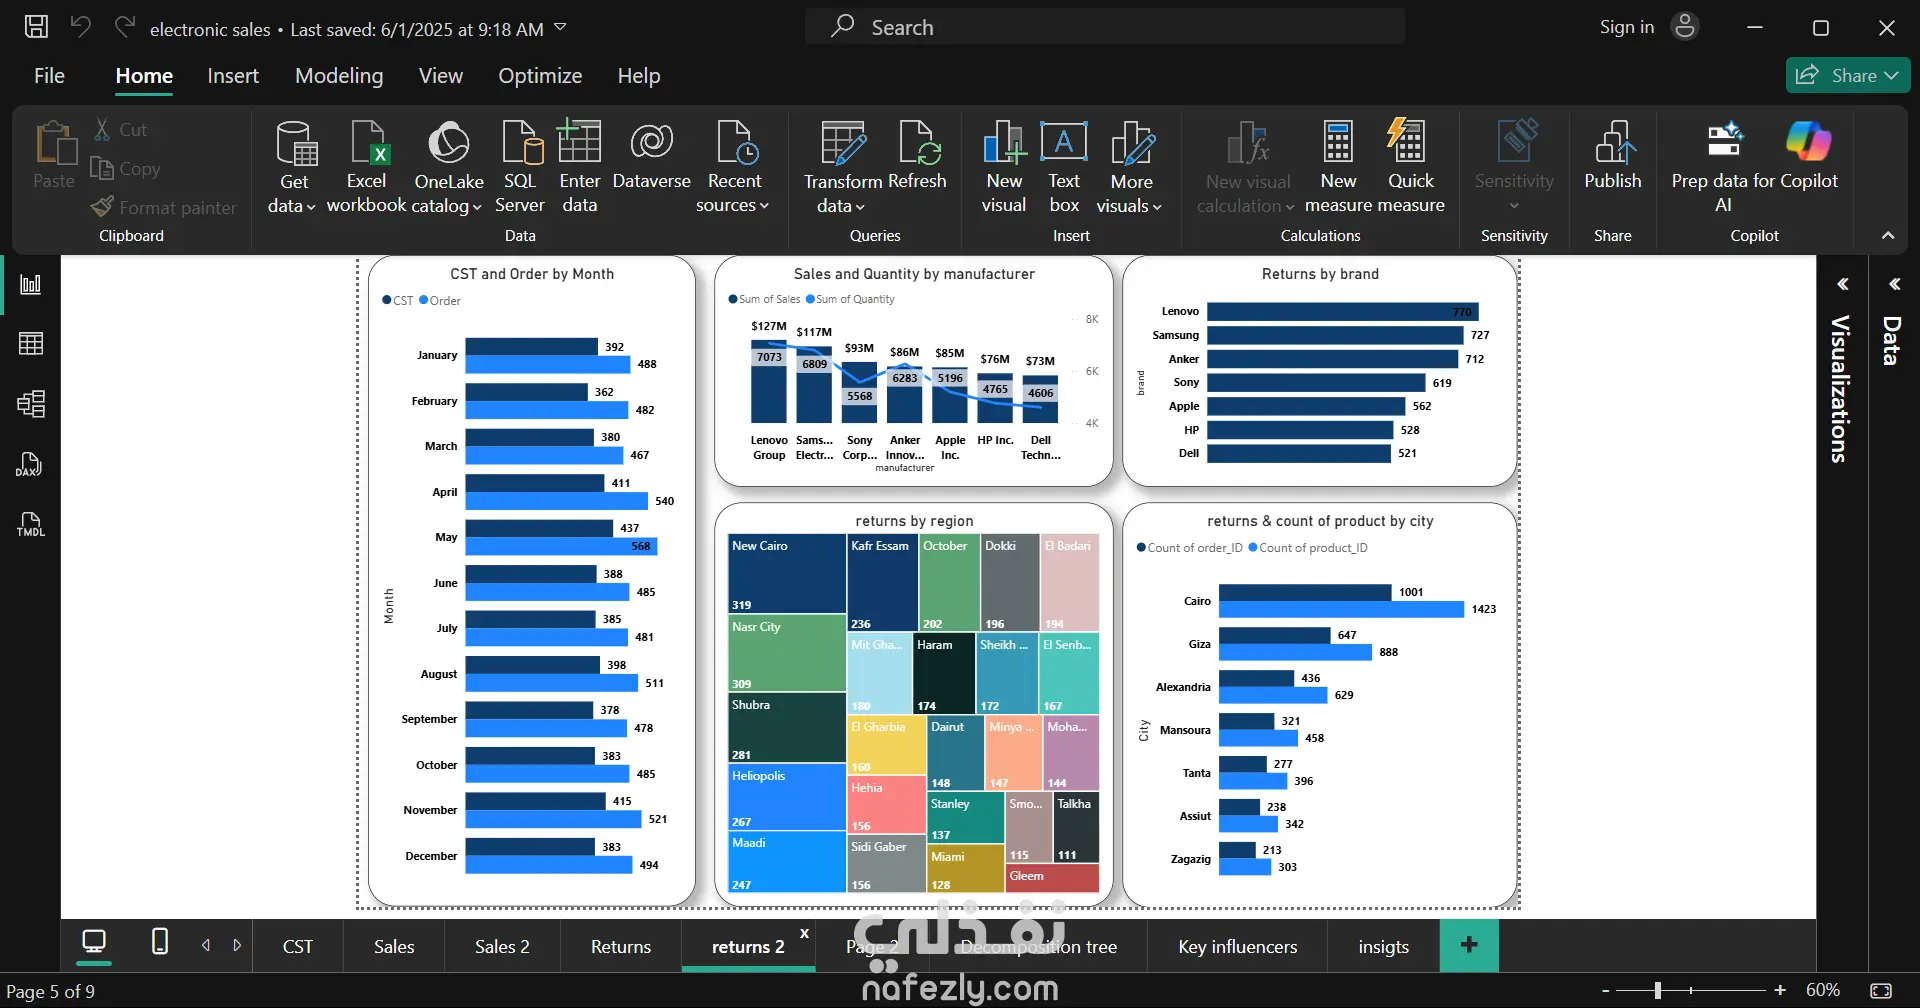This screenshot has height=1008, width=1920.
Task: Open the File menu
Action: point(49,76)
